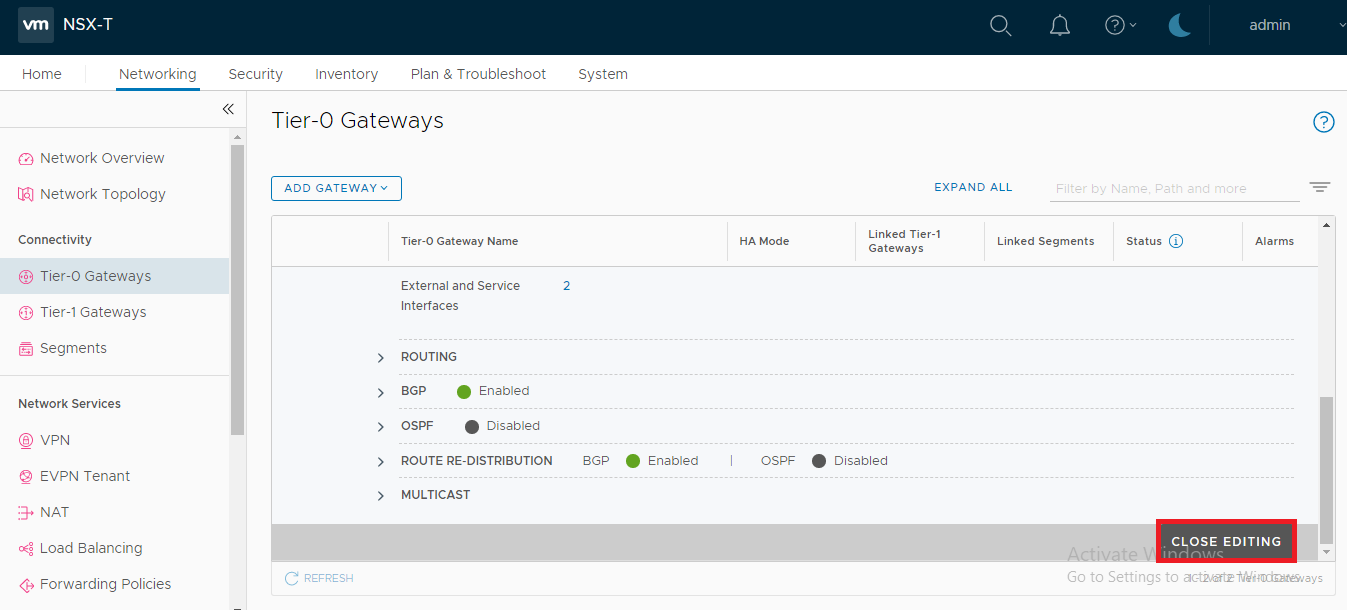Viewport: 1347px width, 610px height.
Task: Collapse the left navigation sidebar
Action: pos(228,109)
